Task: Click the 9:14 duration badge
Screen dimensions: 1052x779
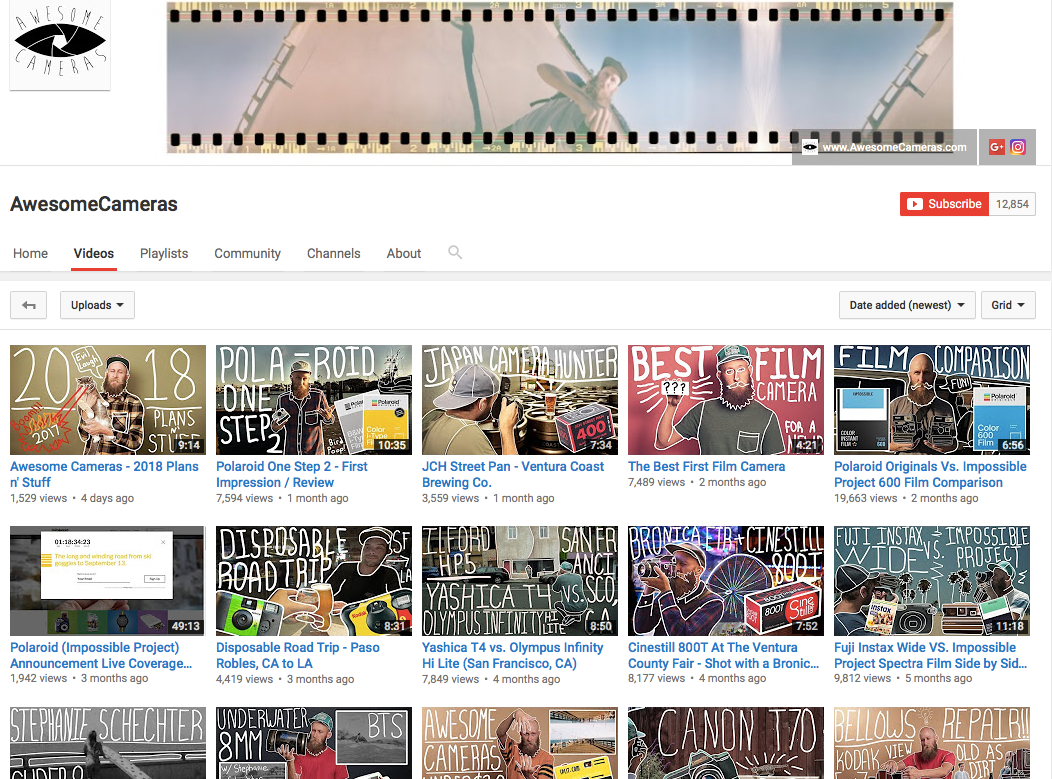Action: pyautogui.click(x=189, y=445)
